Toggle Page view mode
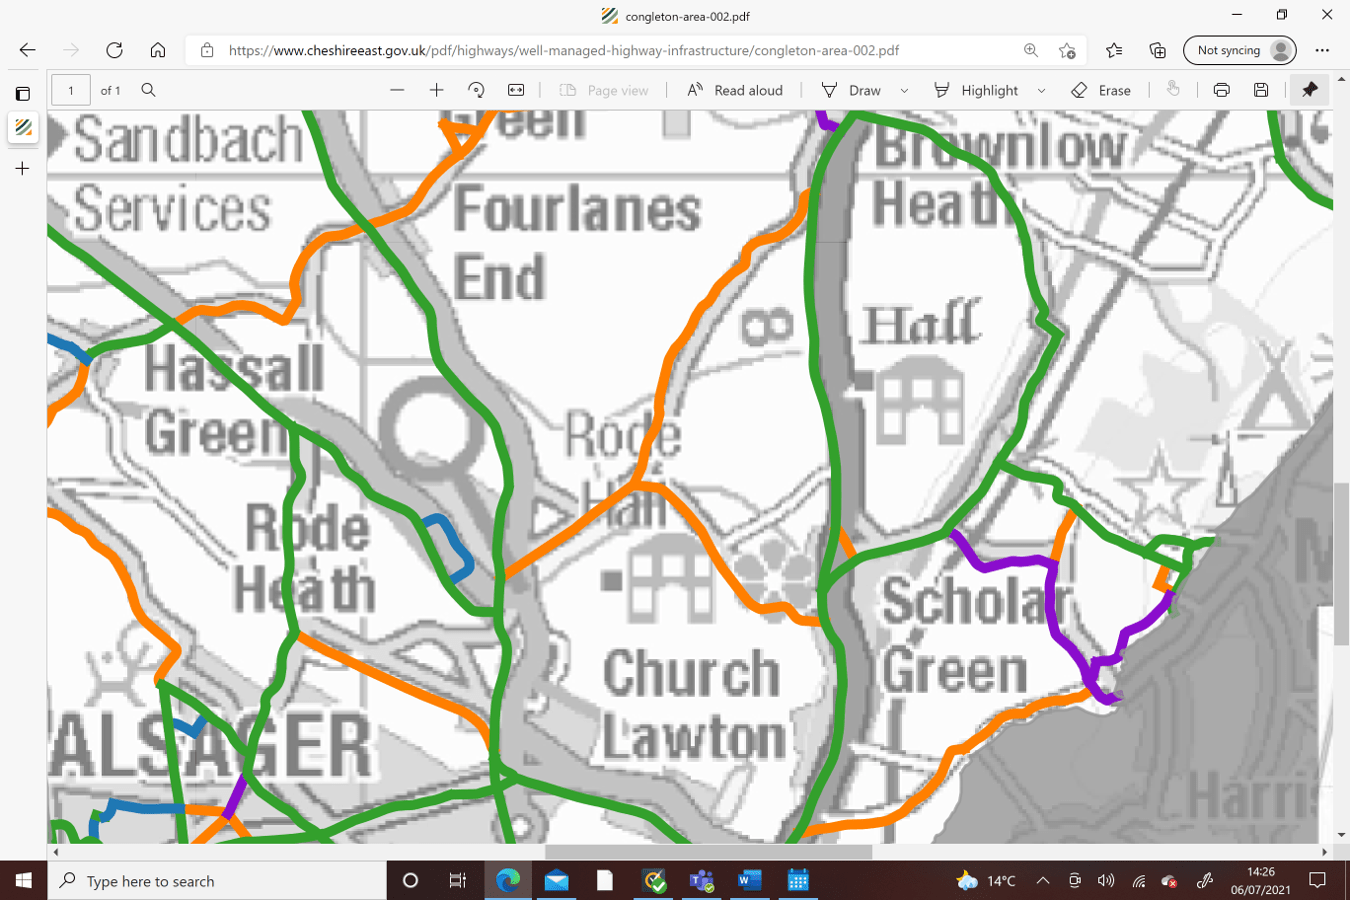The image size is (1350, 900). pos(604,90)
